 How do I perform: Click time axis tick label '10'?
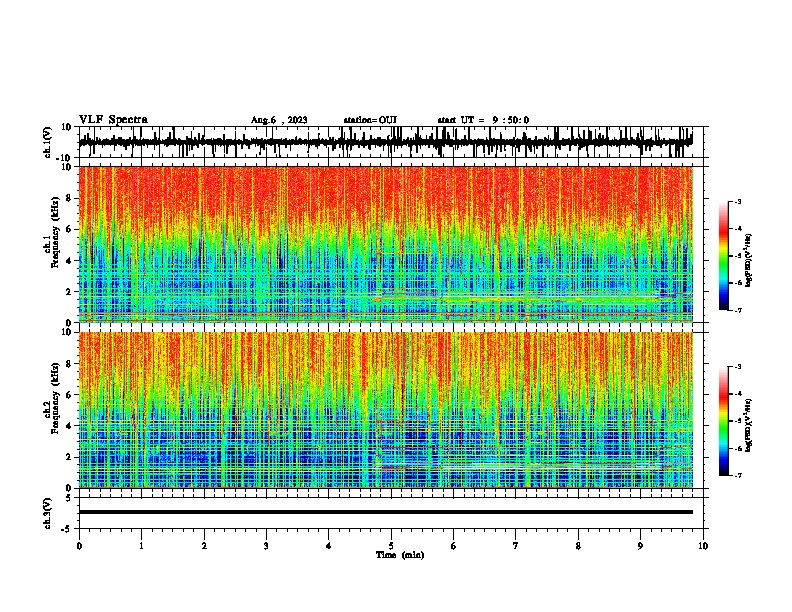[703, 546]
